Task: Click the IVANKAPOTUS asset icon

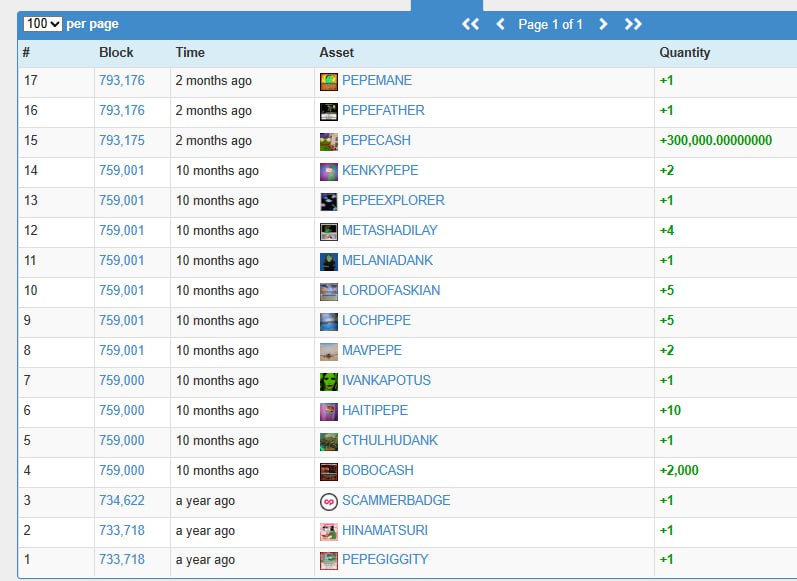Action: 329,382
